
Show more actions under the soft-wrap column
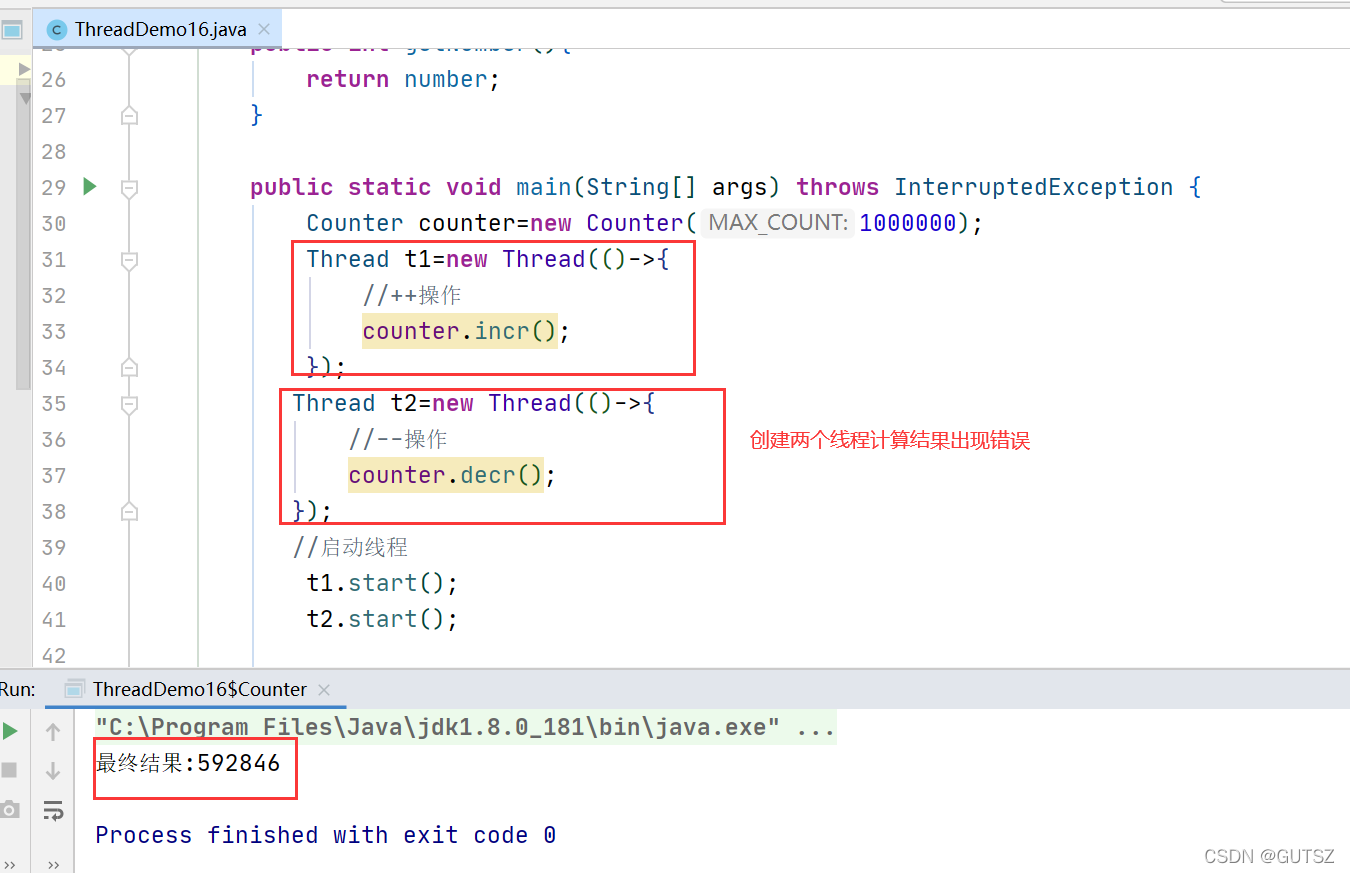click(x=53, y=865)
